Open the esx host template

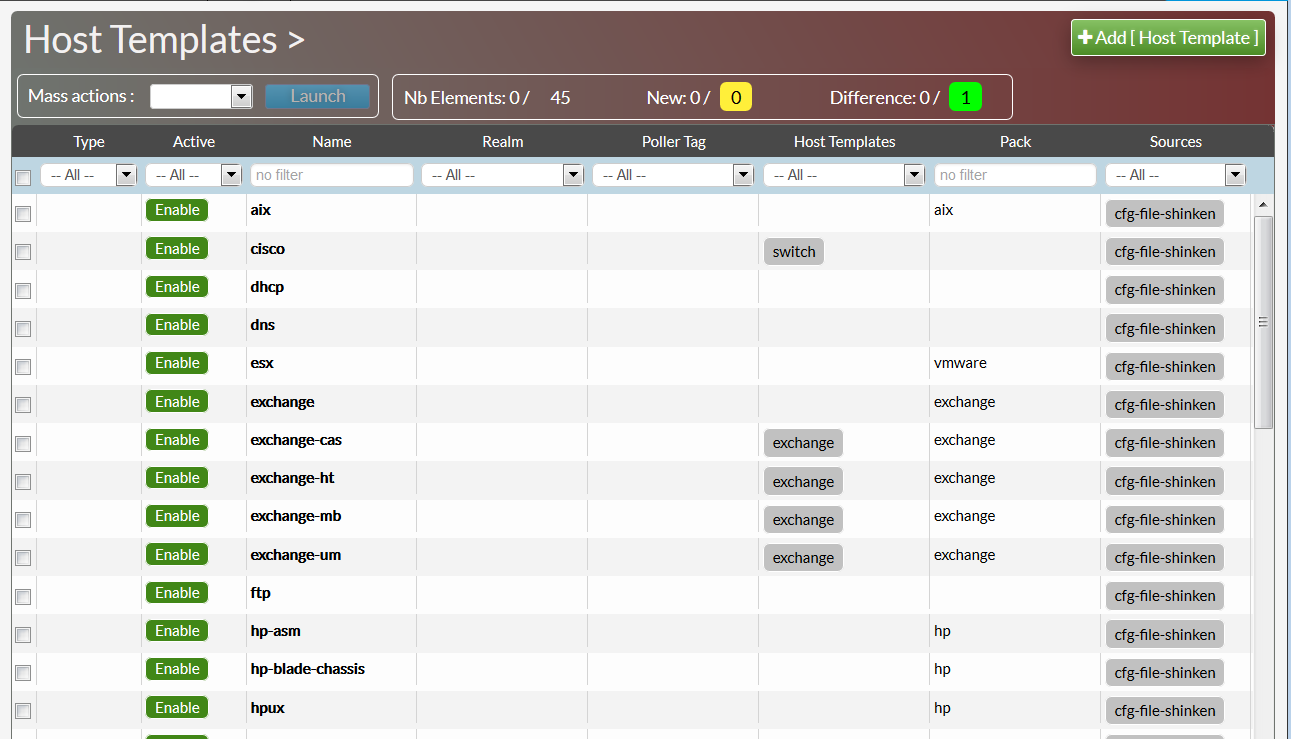[262, 363]
